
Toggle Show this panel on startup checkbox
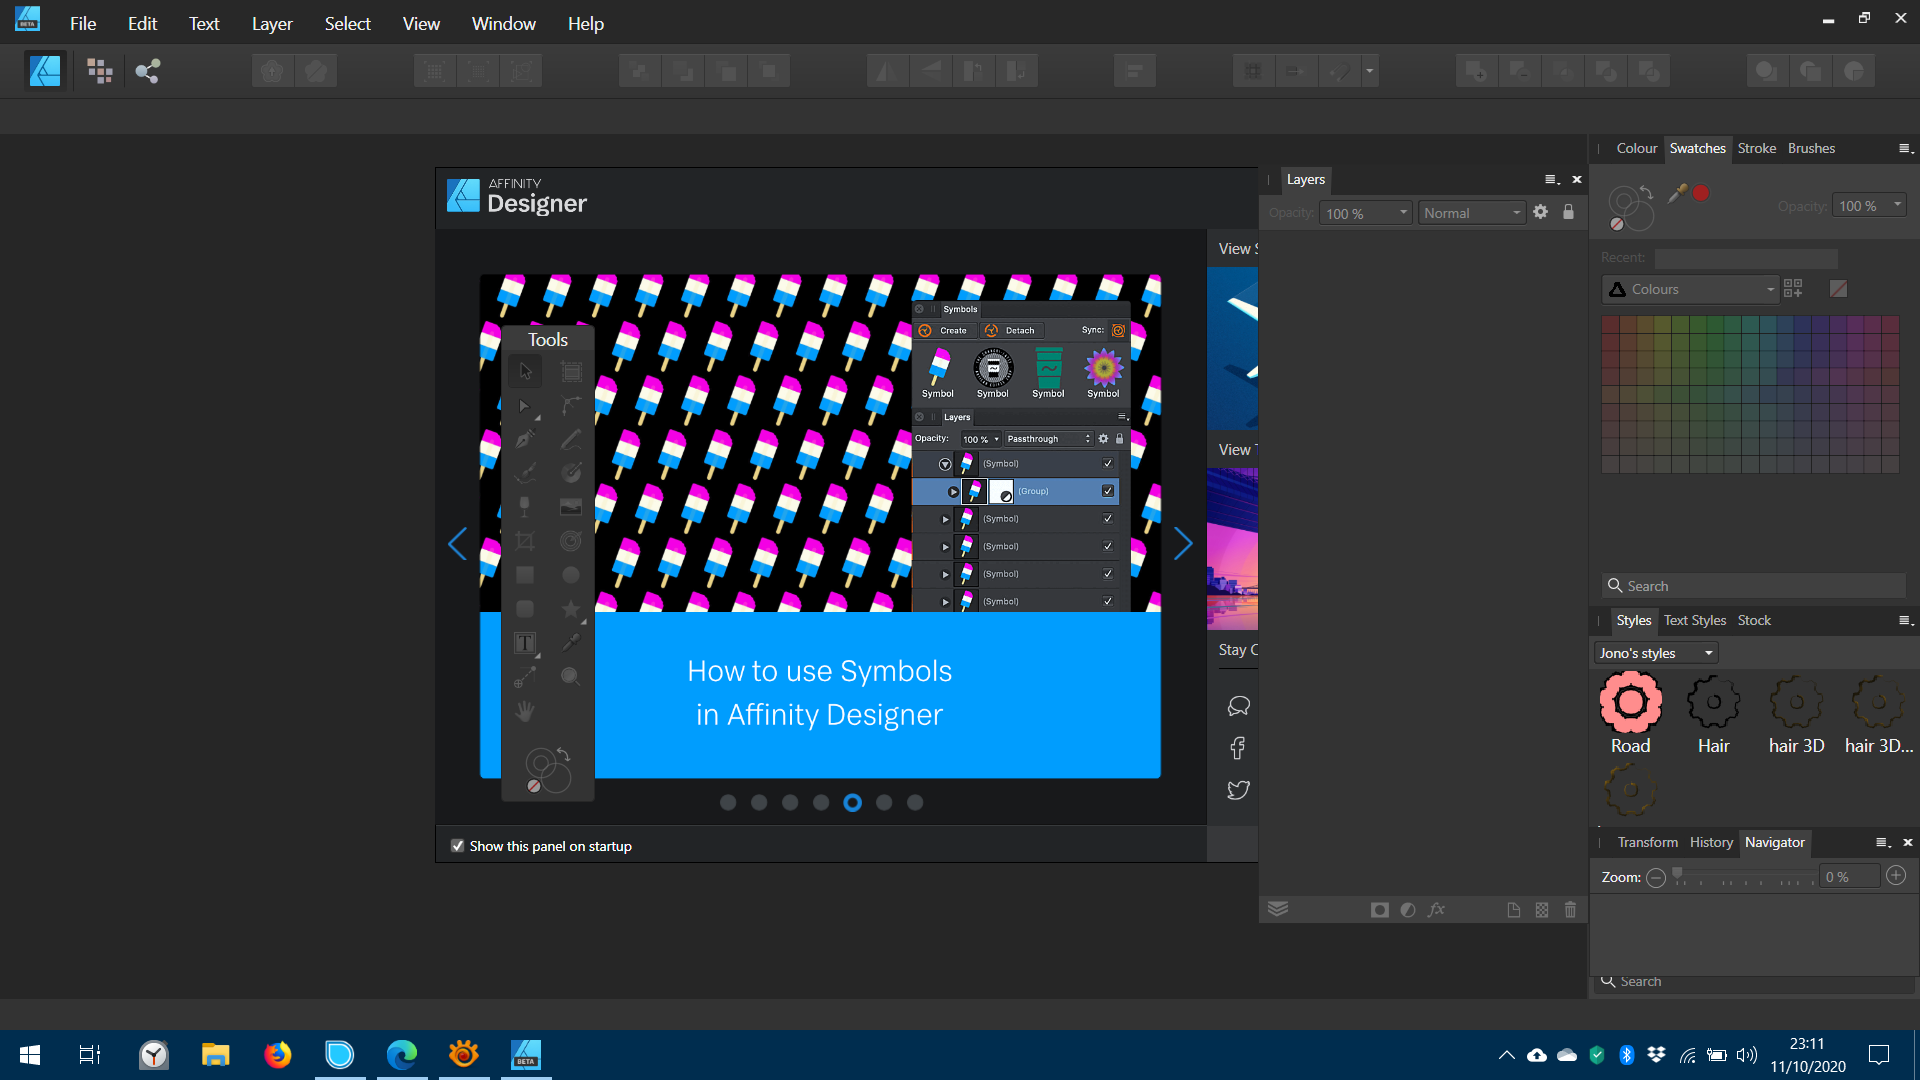[x=458, y=846]
